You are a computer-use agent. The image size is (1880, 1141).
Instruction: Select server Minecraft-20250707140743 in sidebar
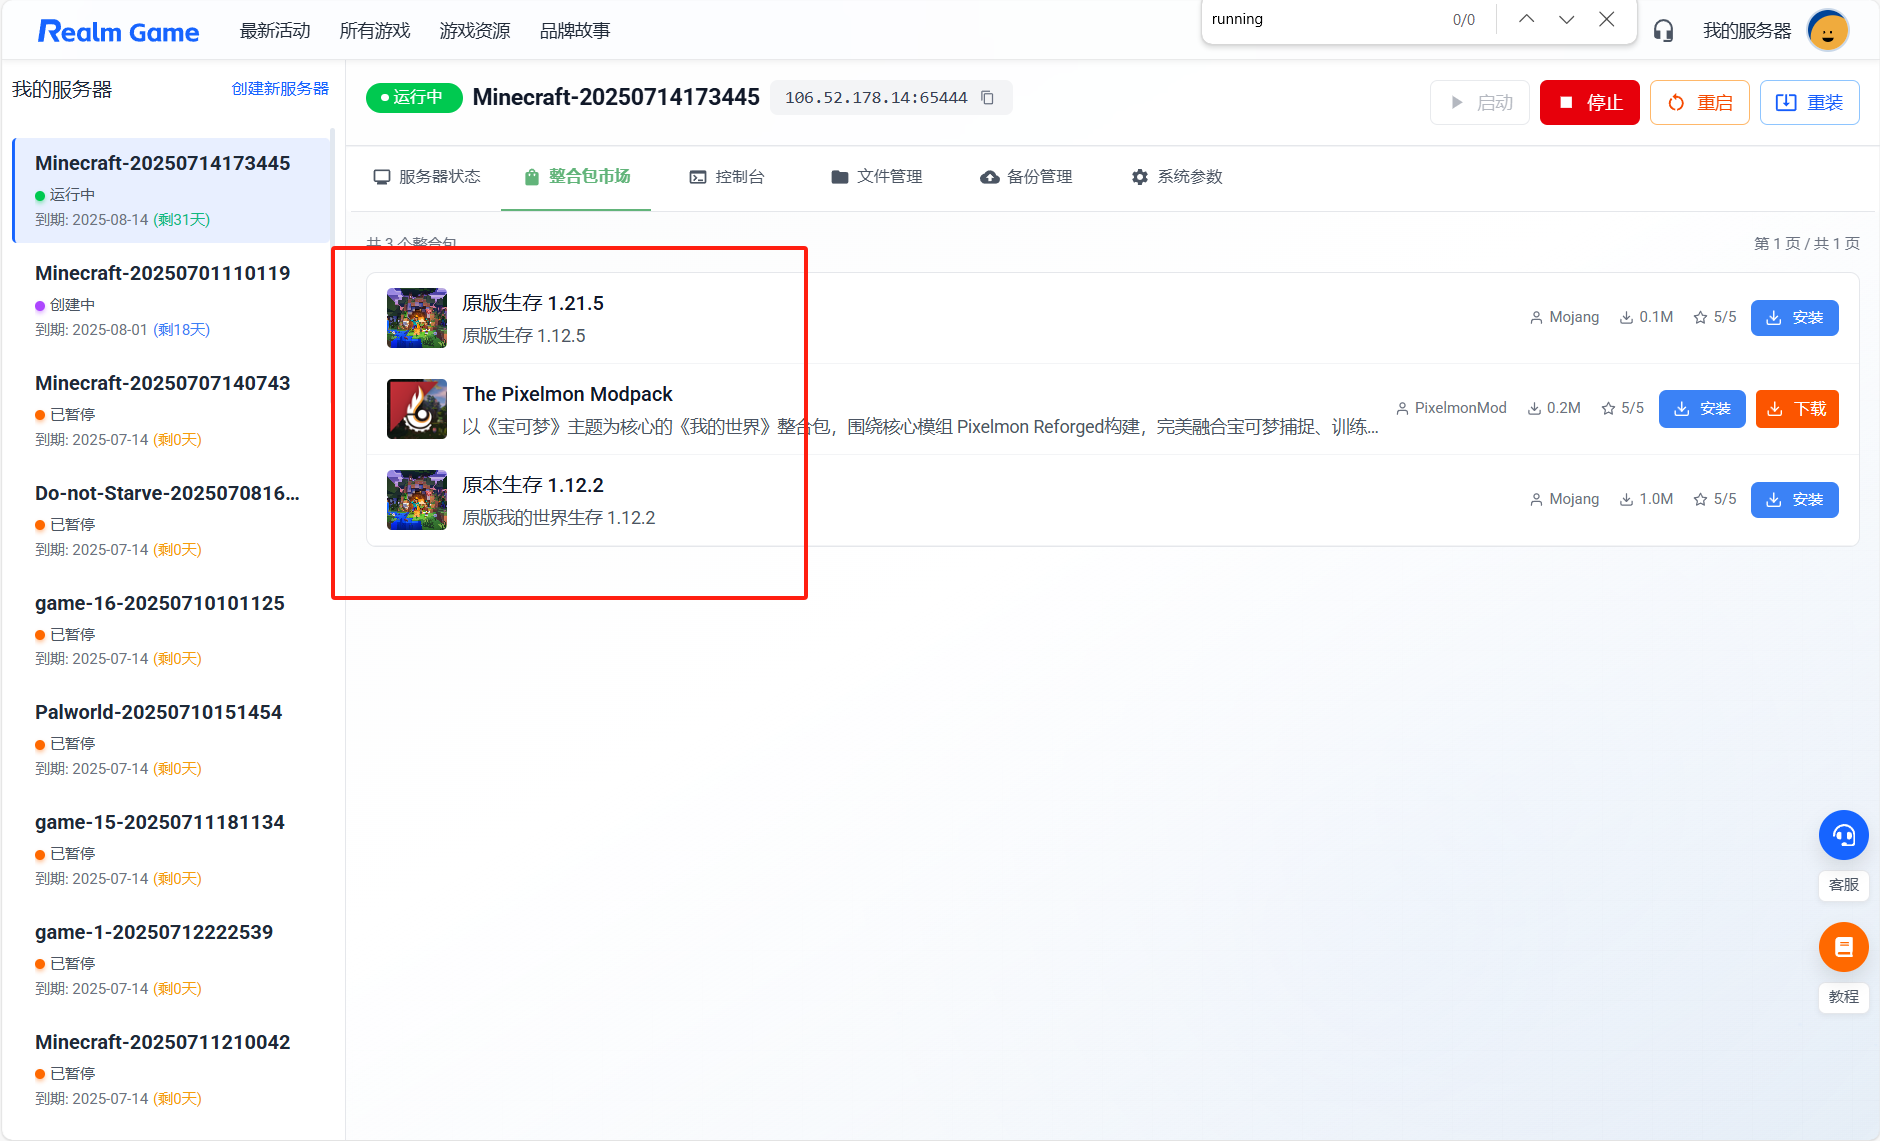pos(172,410)
